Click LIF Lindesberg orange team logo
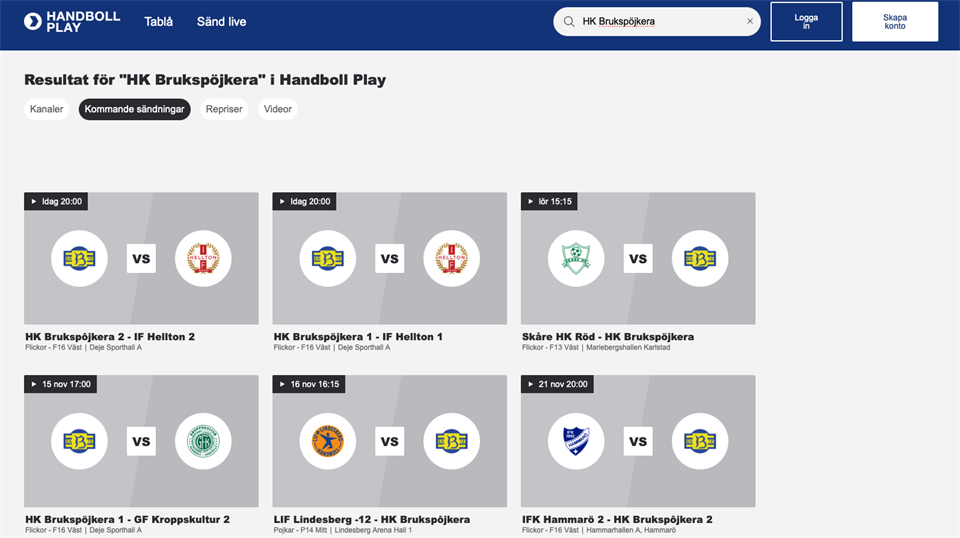 (x=328, y=441)
